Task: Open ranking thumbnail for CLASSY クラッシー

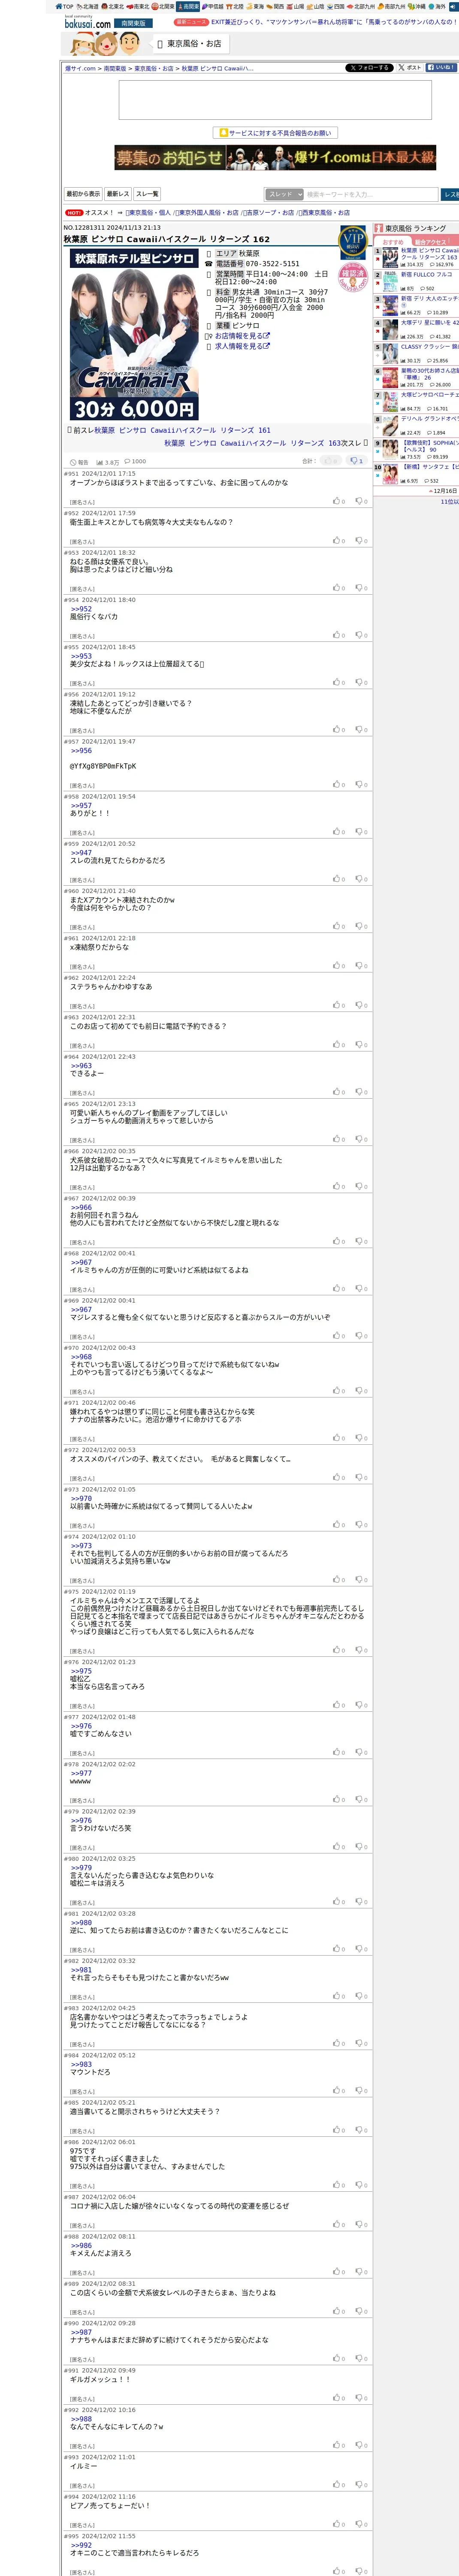Action: tap(390, 354)
